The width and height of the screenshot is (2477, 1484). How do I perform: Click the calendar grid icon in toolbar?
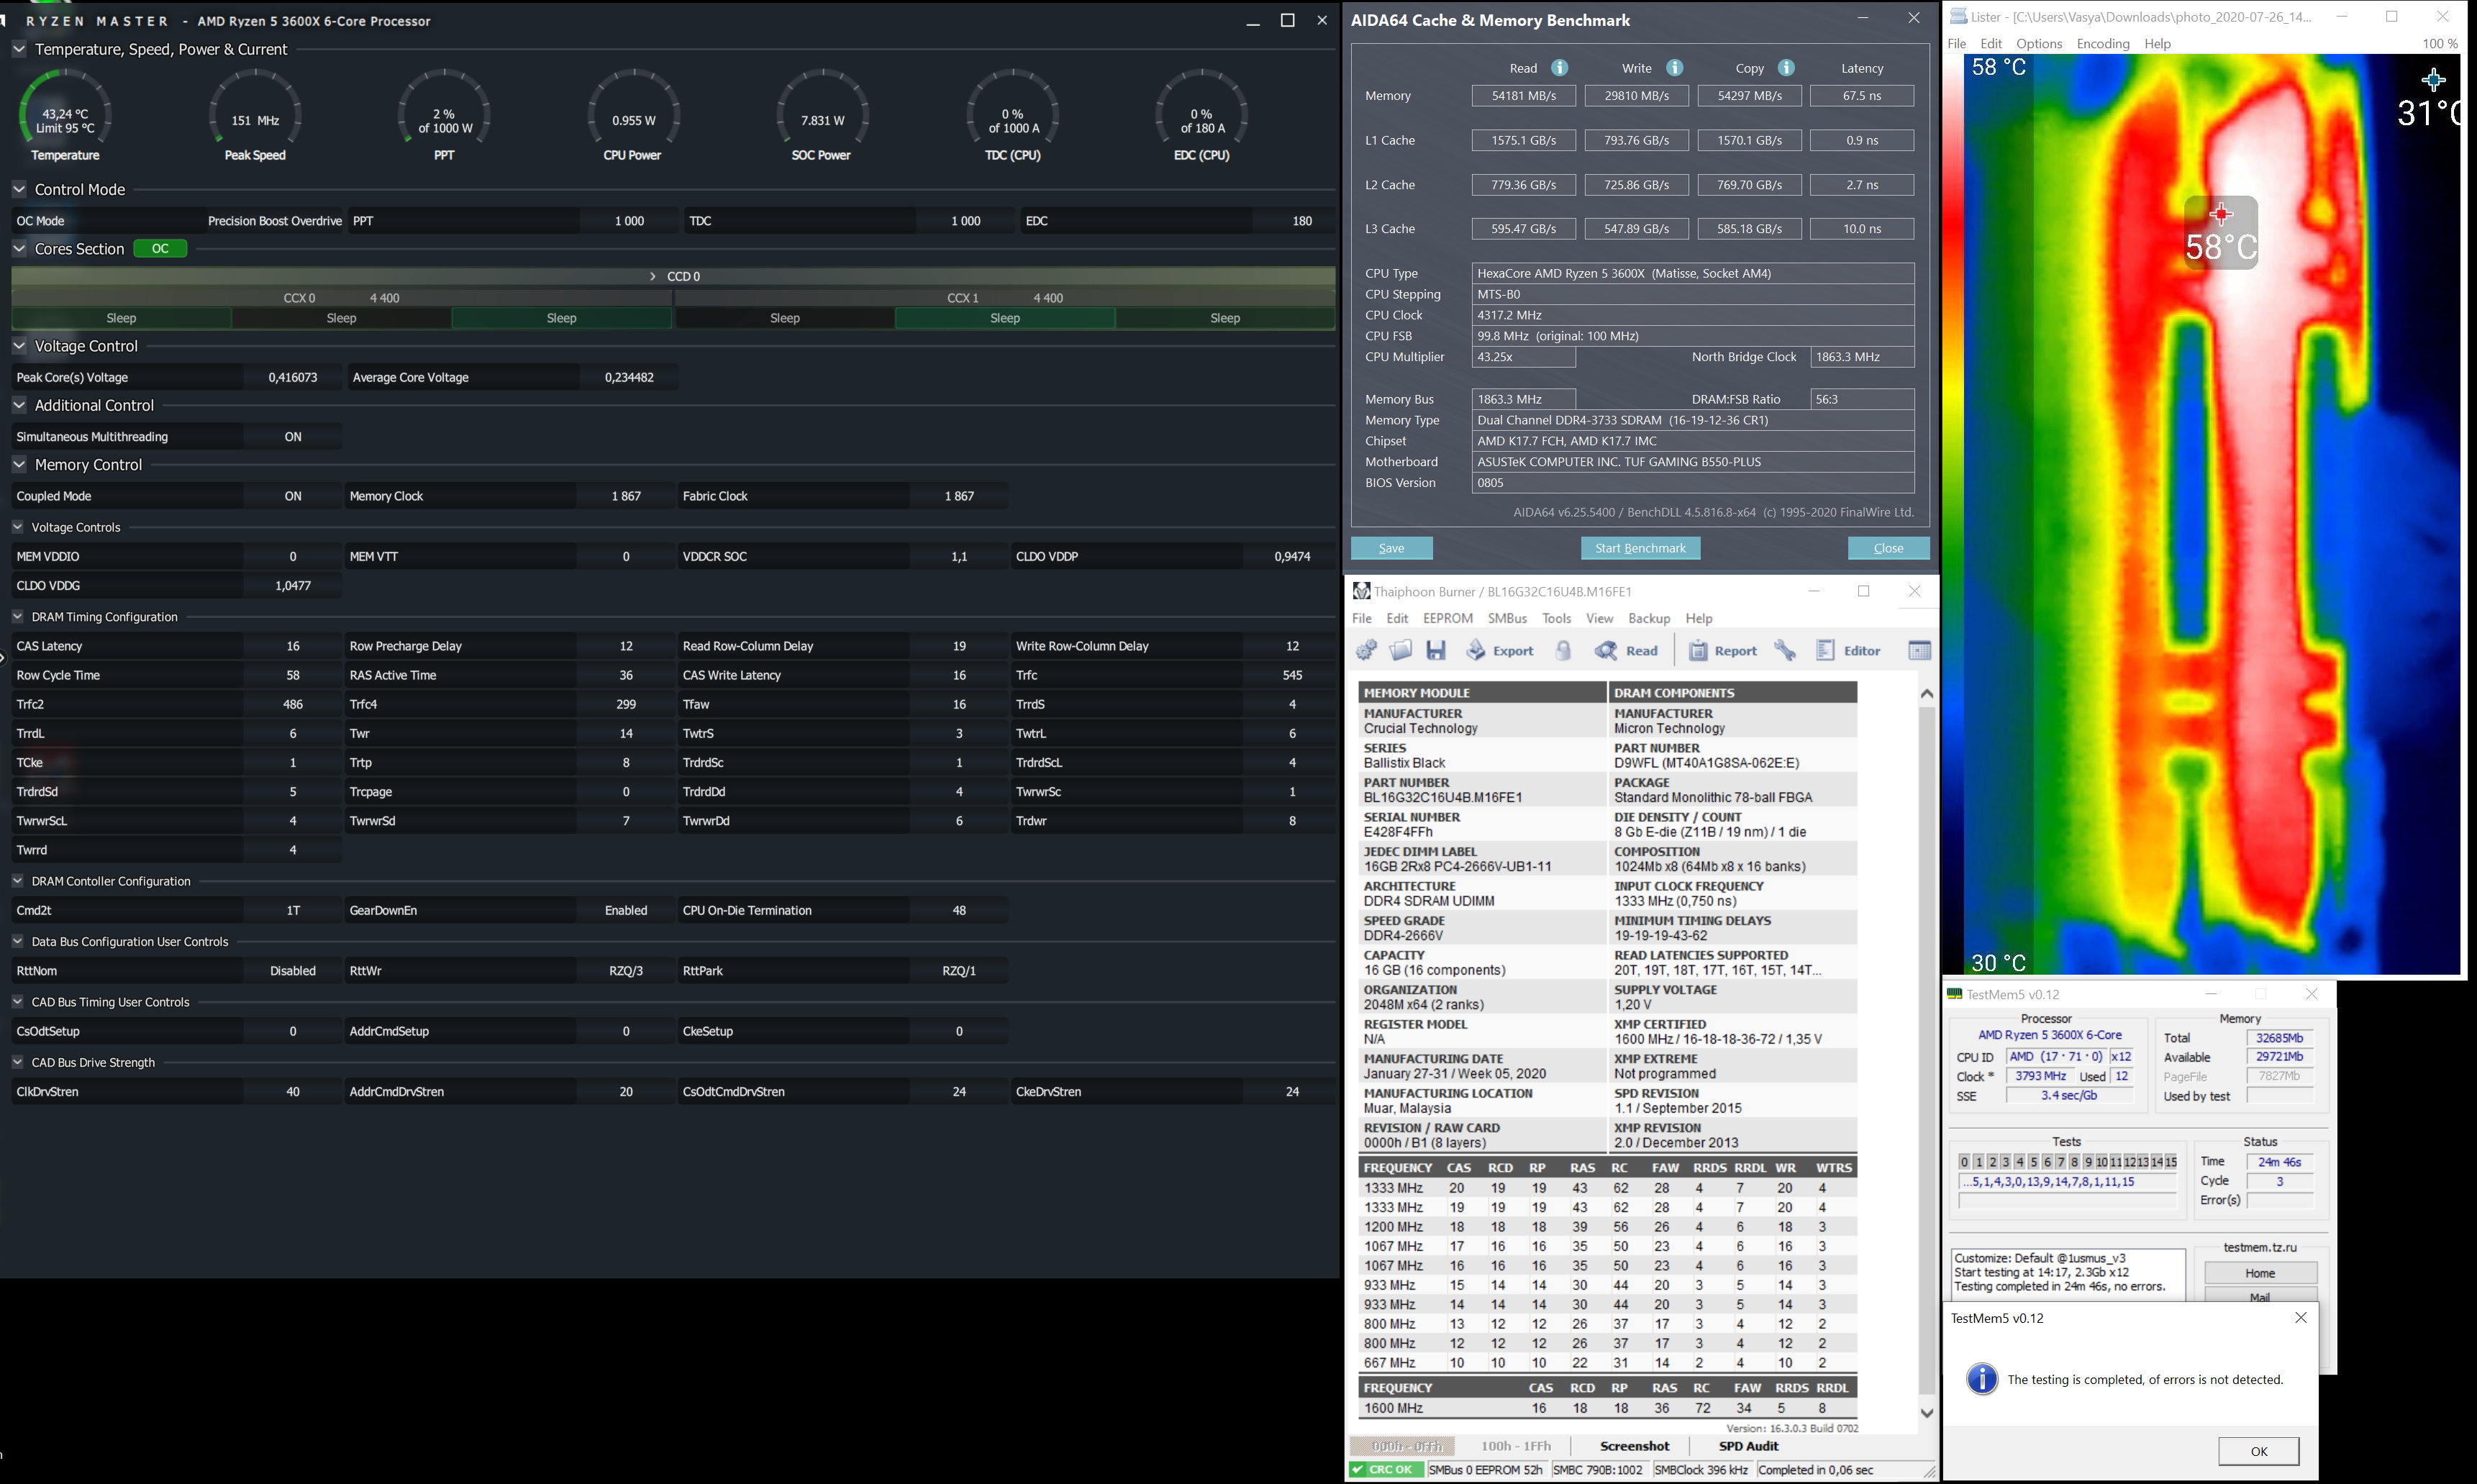tap(1919, 651)
